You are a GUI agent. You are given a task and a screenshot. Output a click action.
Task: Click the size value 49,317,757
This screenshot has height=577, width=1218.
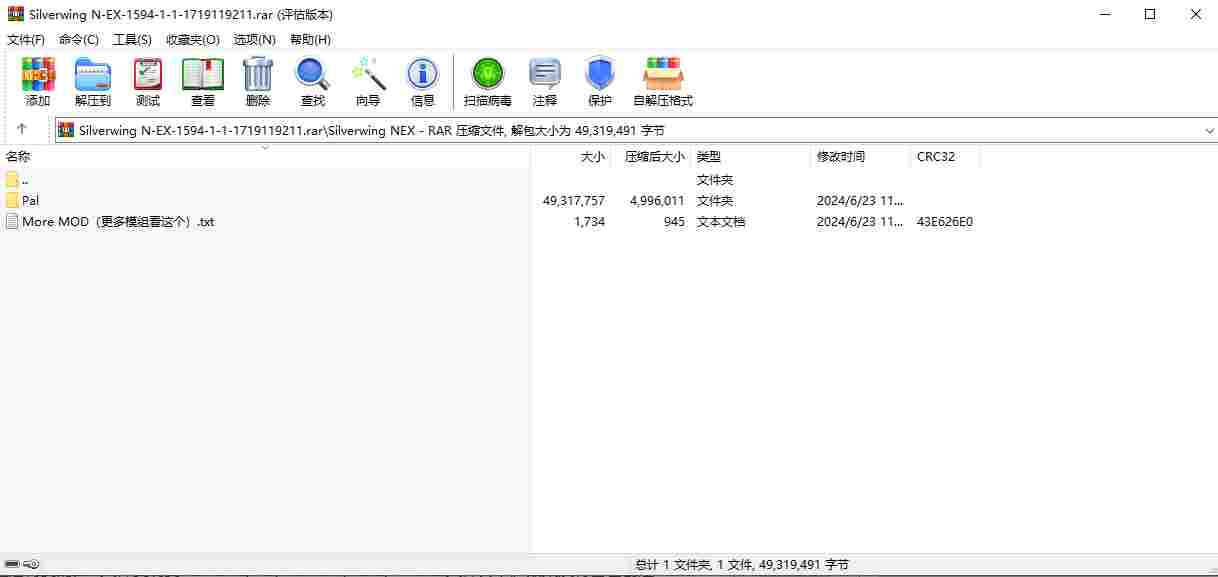point(574,200)
